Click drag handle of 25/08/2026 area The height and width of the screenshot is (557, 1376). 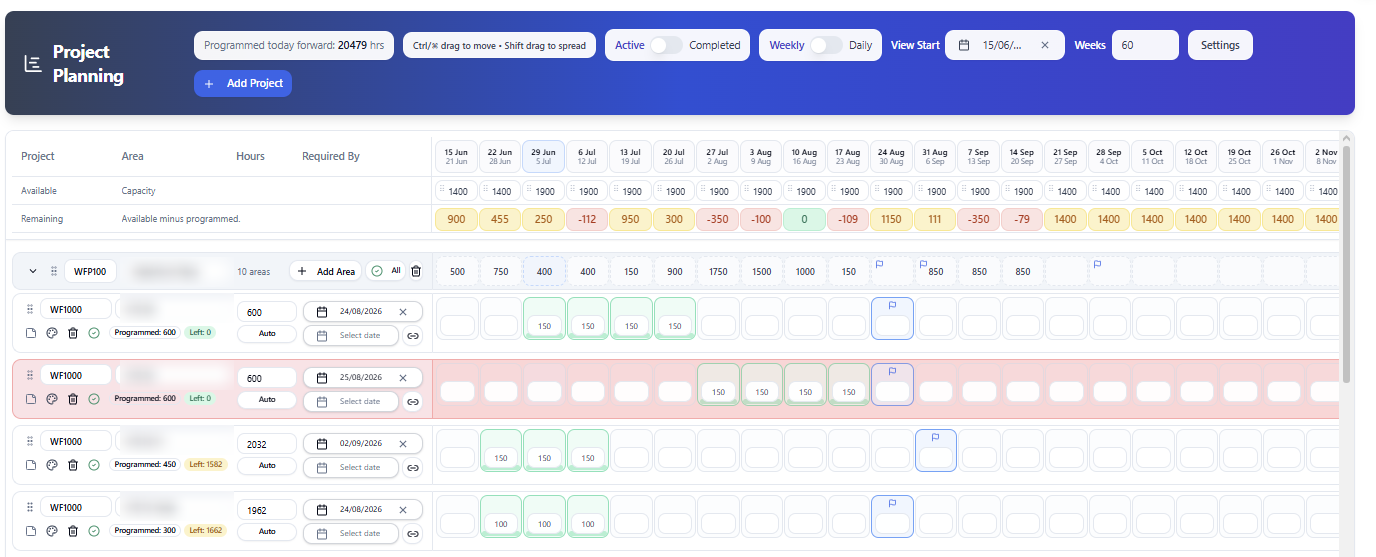pos(30,376)
